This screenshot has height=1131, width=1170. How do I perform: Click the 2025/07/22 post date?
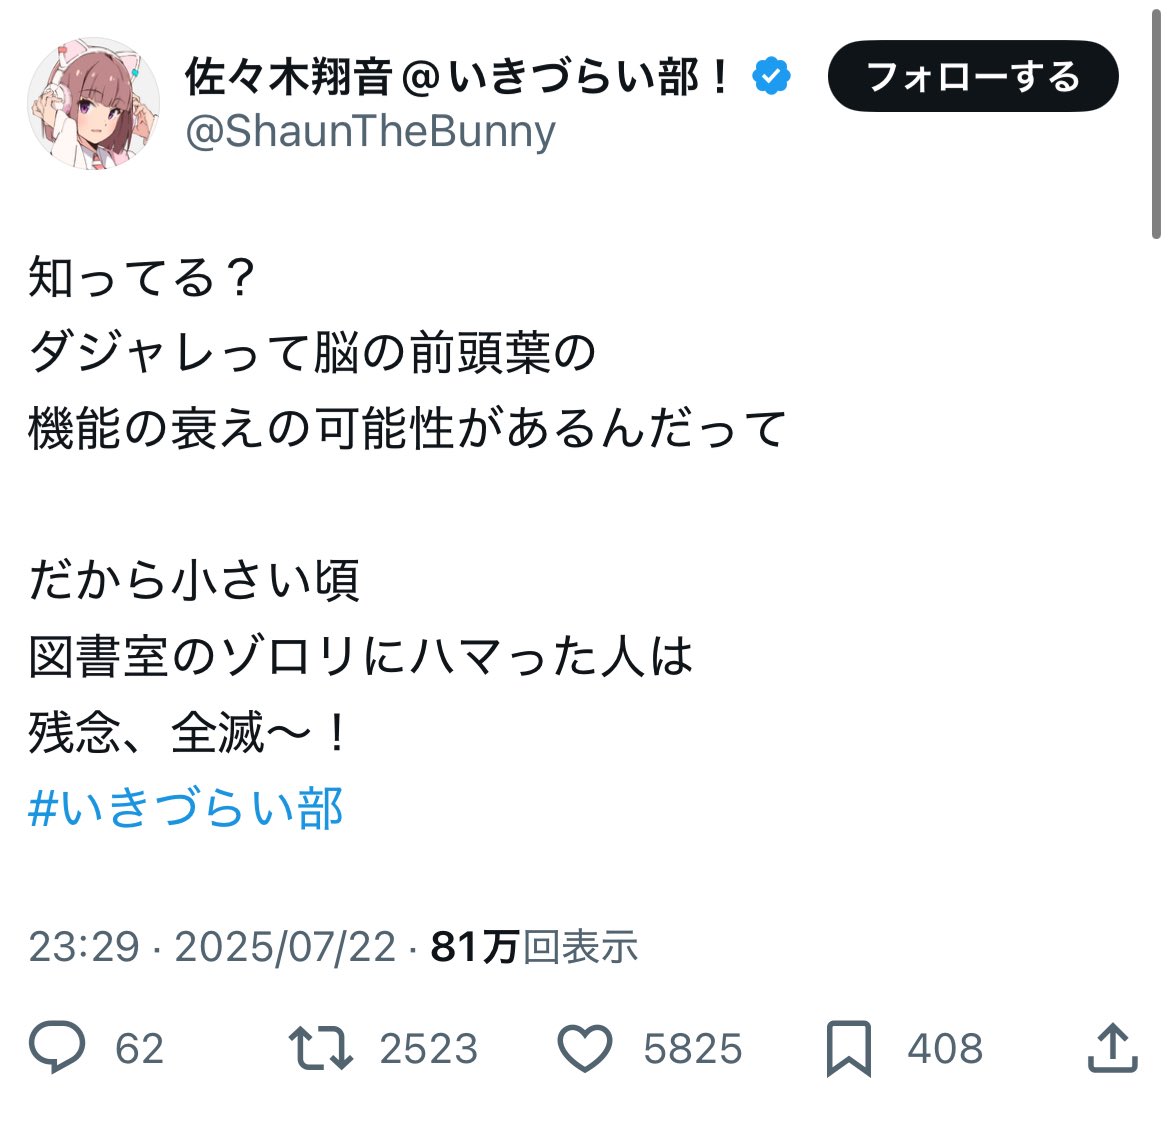(x=285, y=946)
